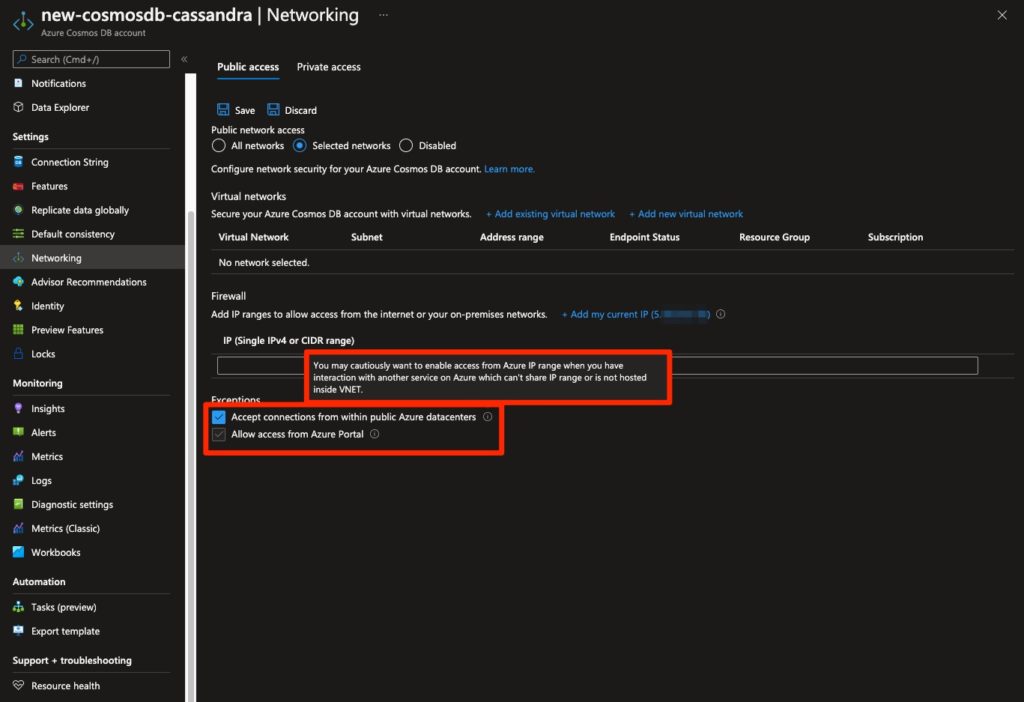Click the Features icon in Settings
This screenshot has height=702, width=1024.
click(18, 186)
